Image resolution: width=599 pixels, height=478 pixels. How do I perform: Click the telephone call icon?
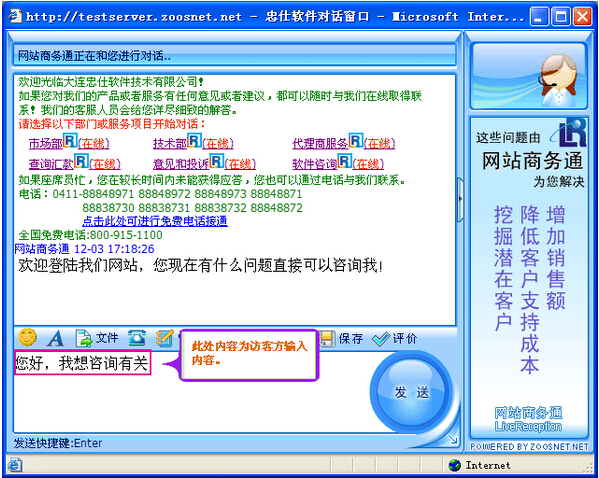pos(137,338)
